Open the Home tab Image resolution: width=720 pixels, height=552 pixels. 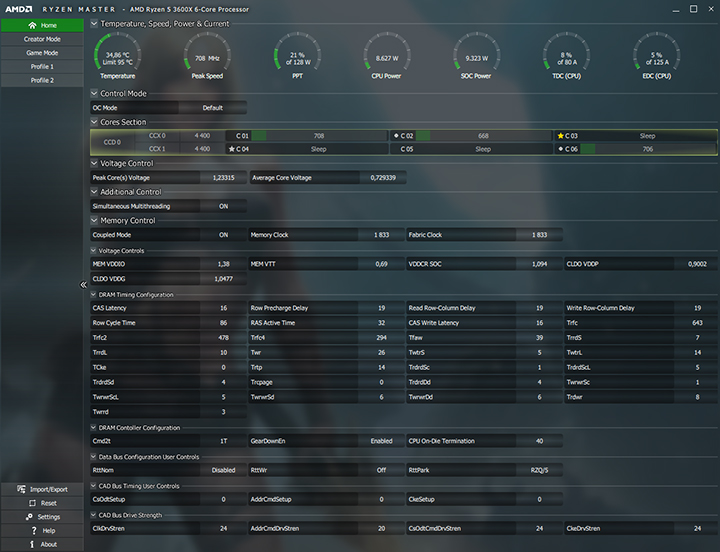pyautogui.click(x=42, y=25)
